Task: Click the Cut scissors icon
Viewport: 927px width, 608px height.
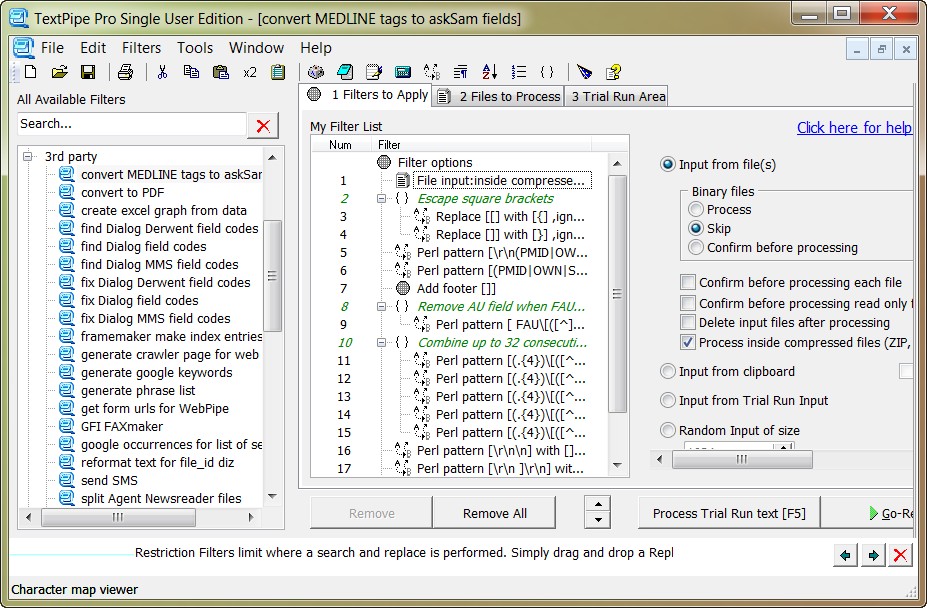Action: click(162, 72)
